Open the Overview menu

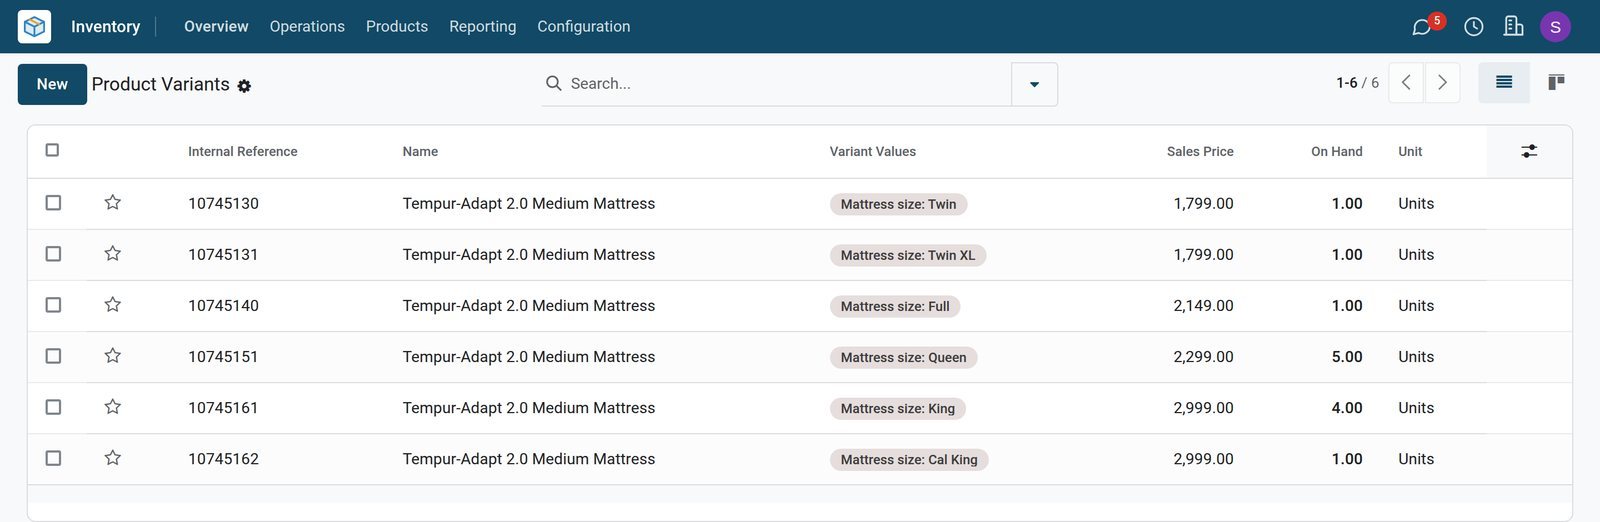(216, 26)
